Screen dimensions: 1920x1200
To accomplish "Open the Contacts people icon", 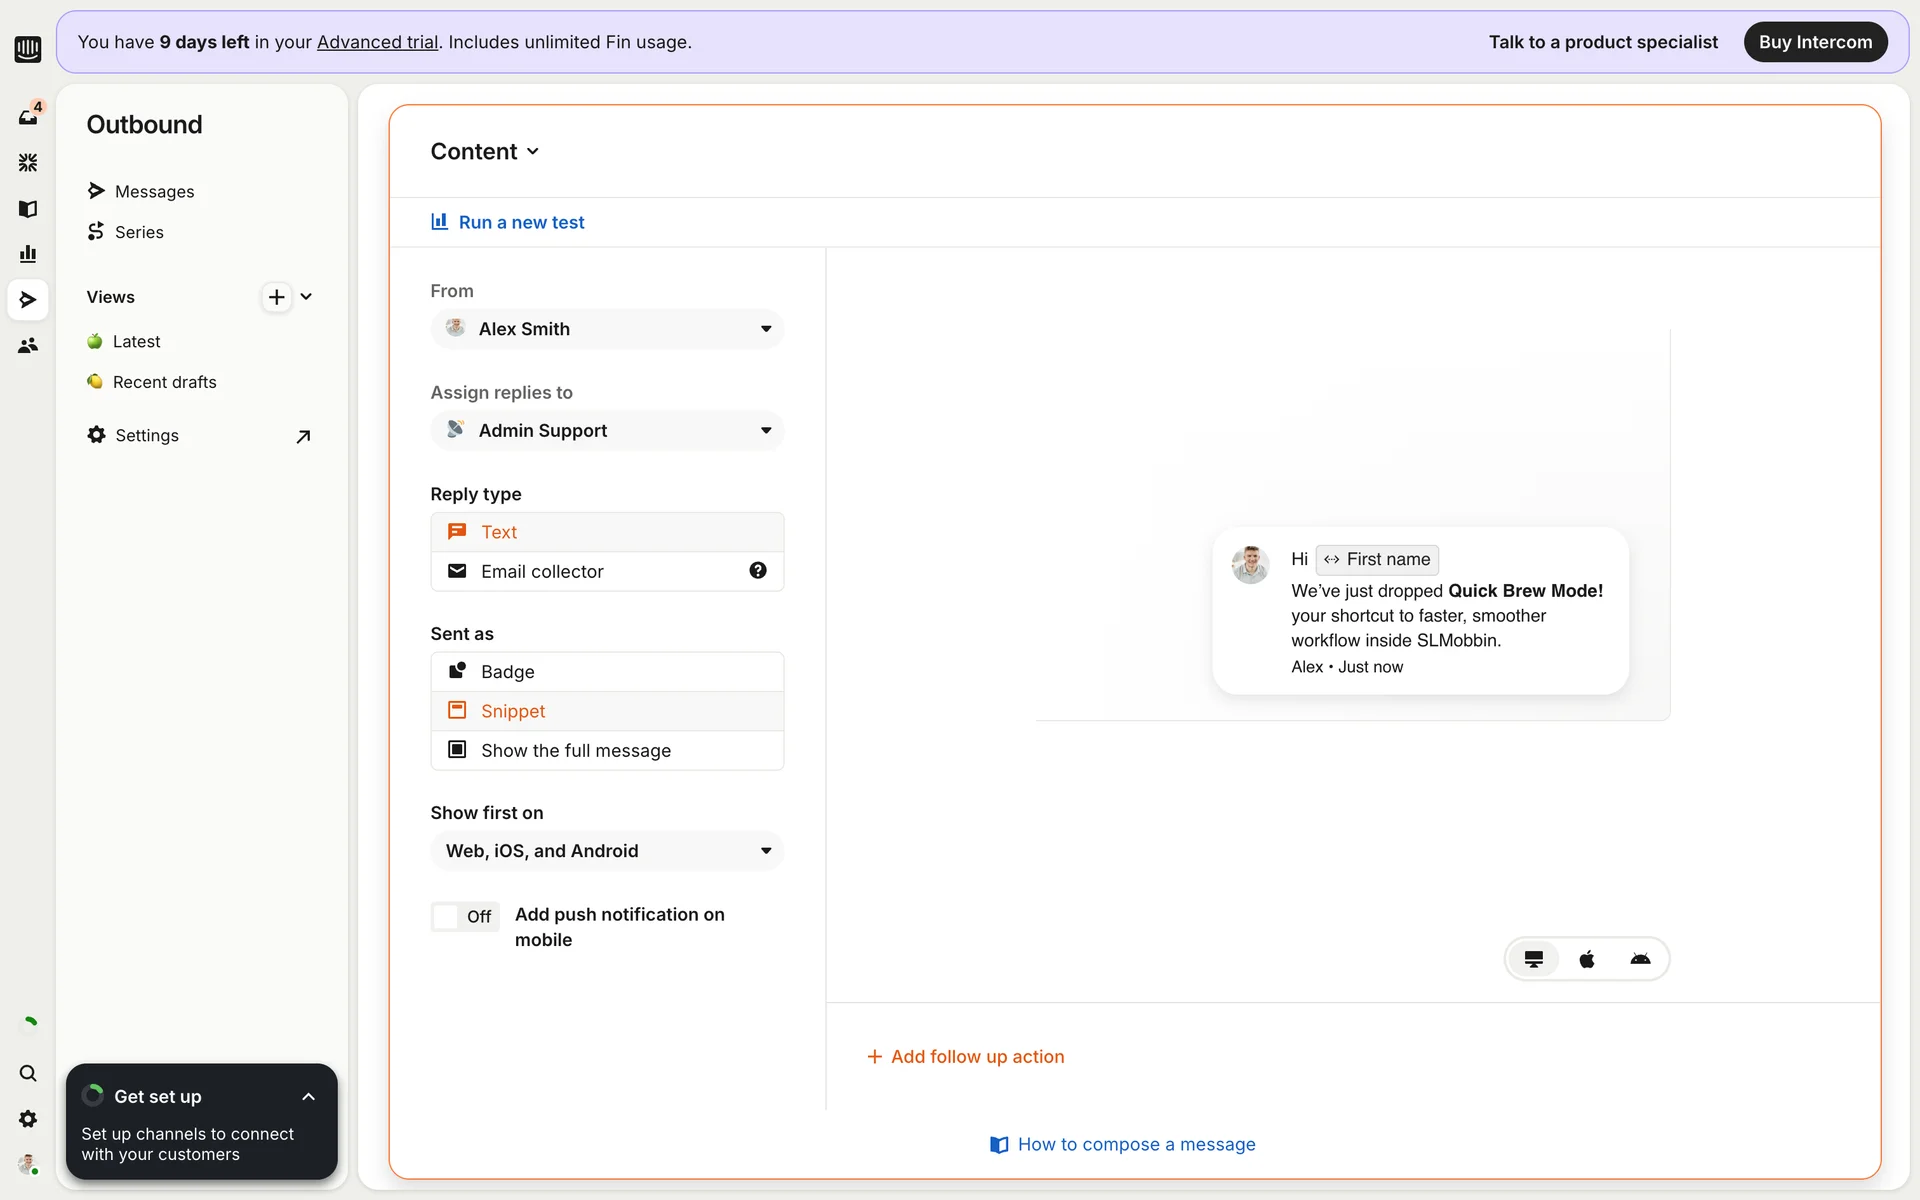I will pos(28,346).
